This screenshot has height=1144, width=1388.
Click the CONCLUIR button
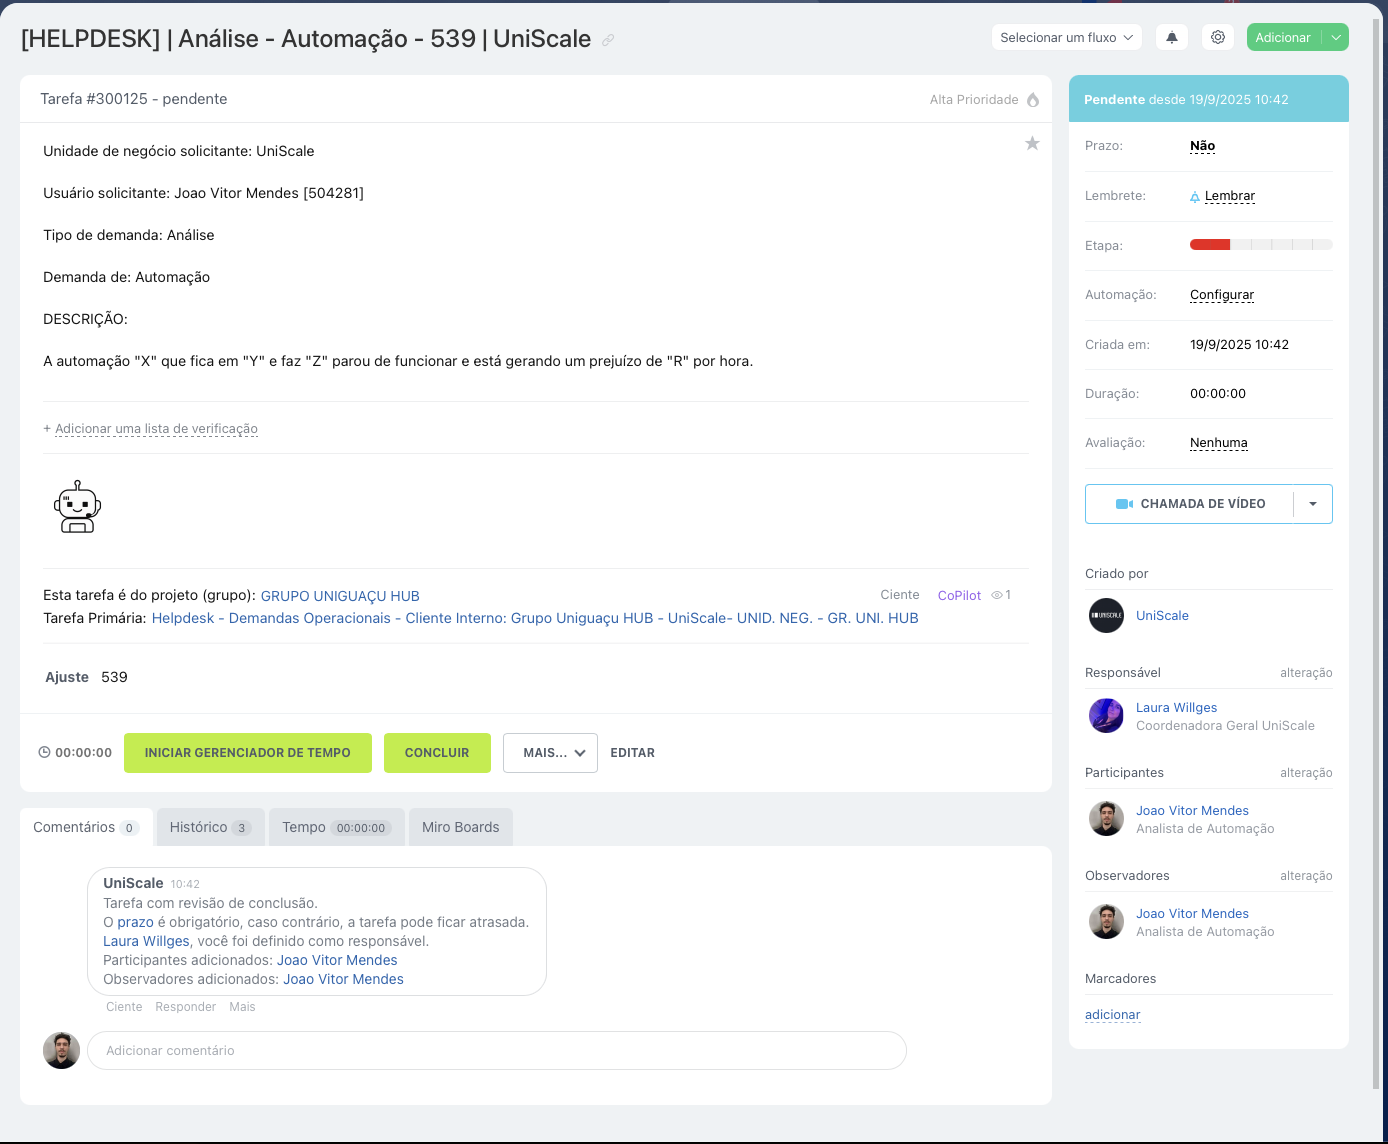pos(437,753)
